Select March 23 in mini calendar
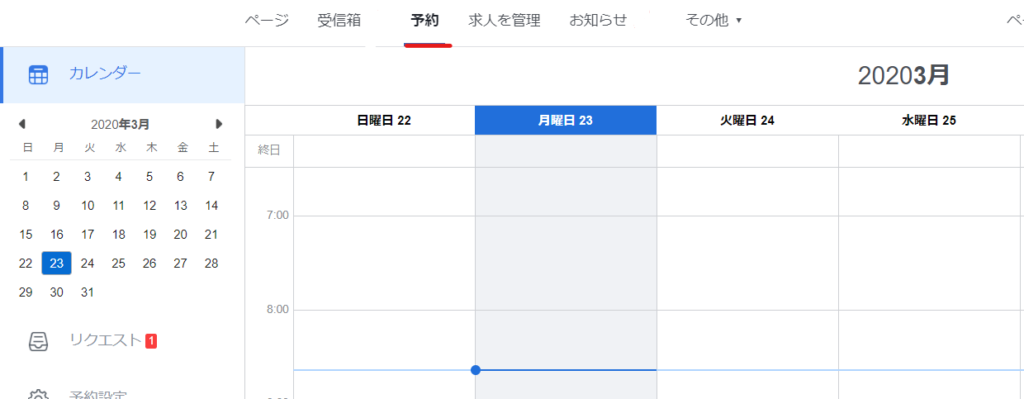The image size is (1024, 399). [x=57, y=263]
